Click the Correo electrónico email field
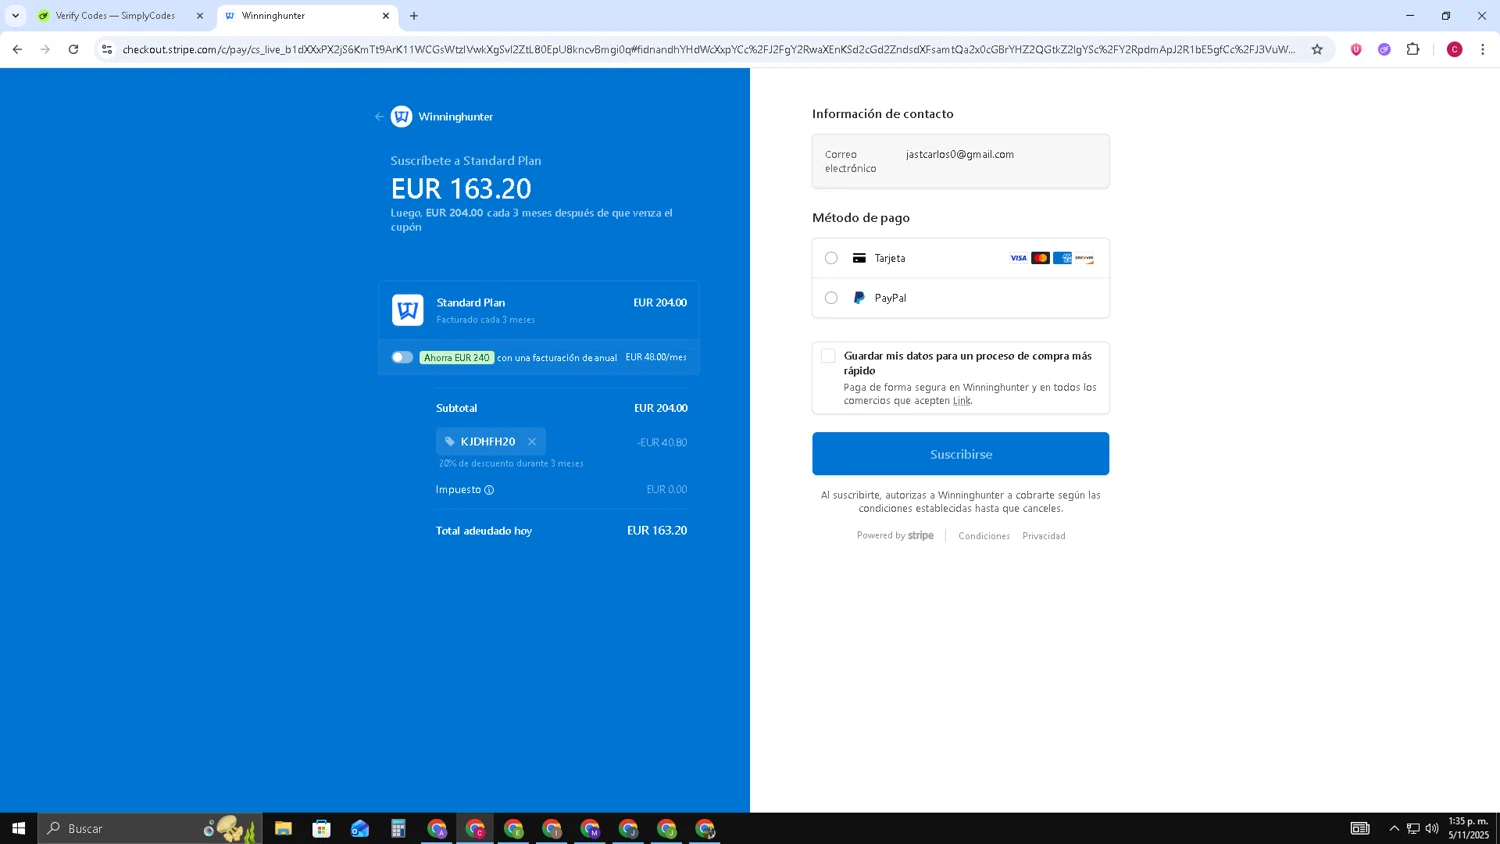Image resolution: width=1500 pixels, height=844 pixels. (960, 161)
